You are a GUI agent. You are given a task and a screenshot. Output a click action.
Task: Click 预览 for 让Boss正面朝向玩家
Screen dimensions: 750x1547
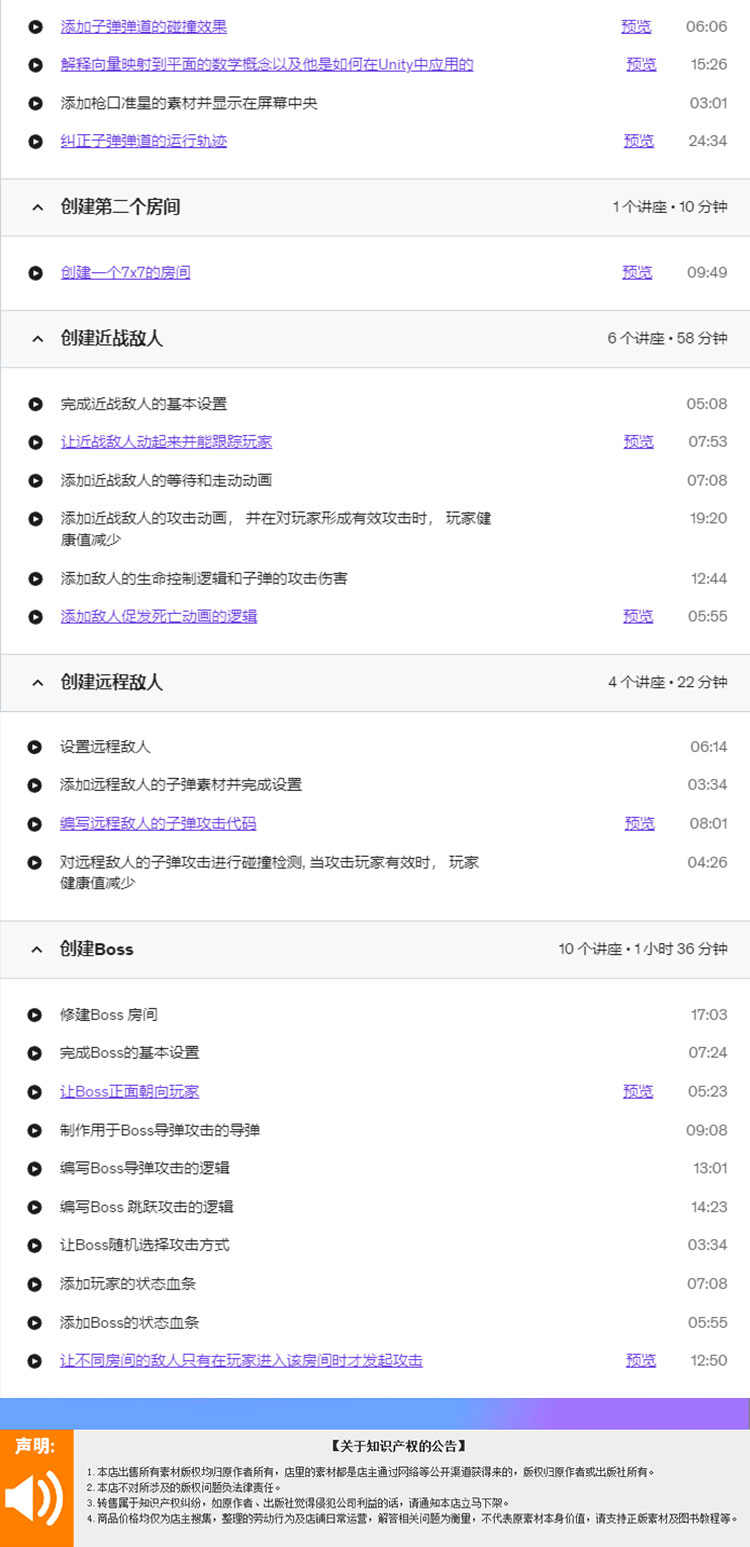[x=638, y=1091]
